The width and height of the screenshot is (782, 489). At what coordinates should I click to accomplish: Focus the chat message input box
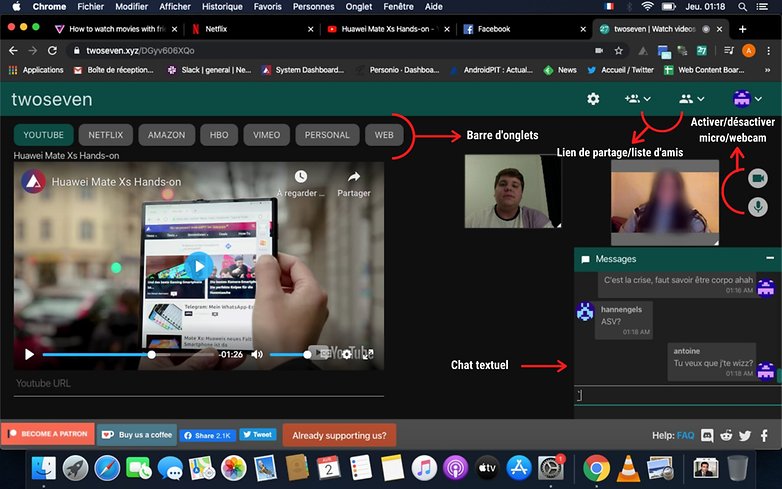coord(676,395)
